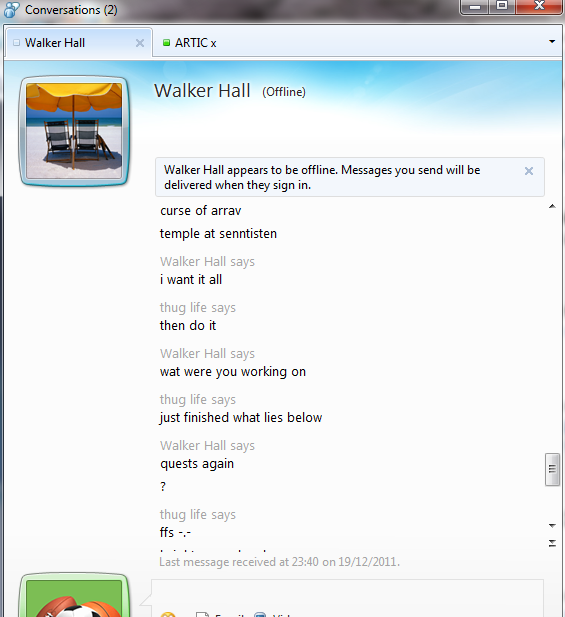Dismiss the offline notification banner
Viewport: 565px width, 617px height.
point(529,171)
